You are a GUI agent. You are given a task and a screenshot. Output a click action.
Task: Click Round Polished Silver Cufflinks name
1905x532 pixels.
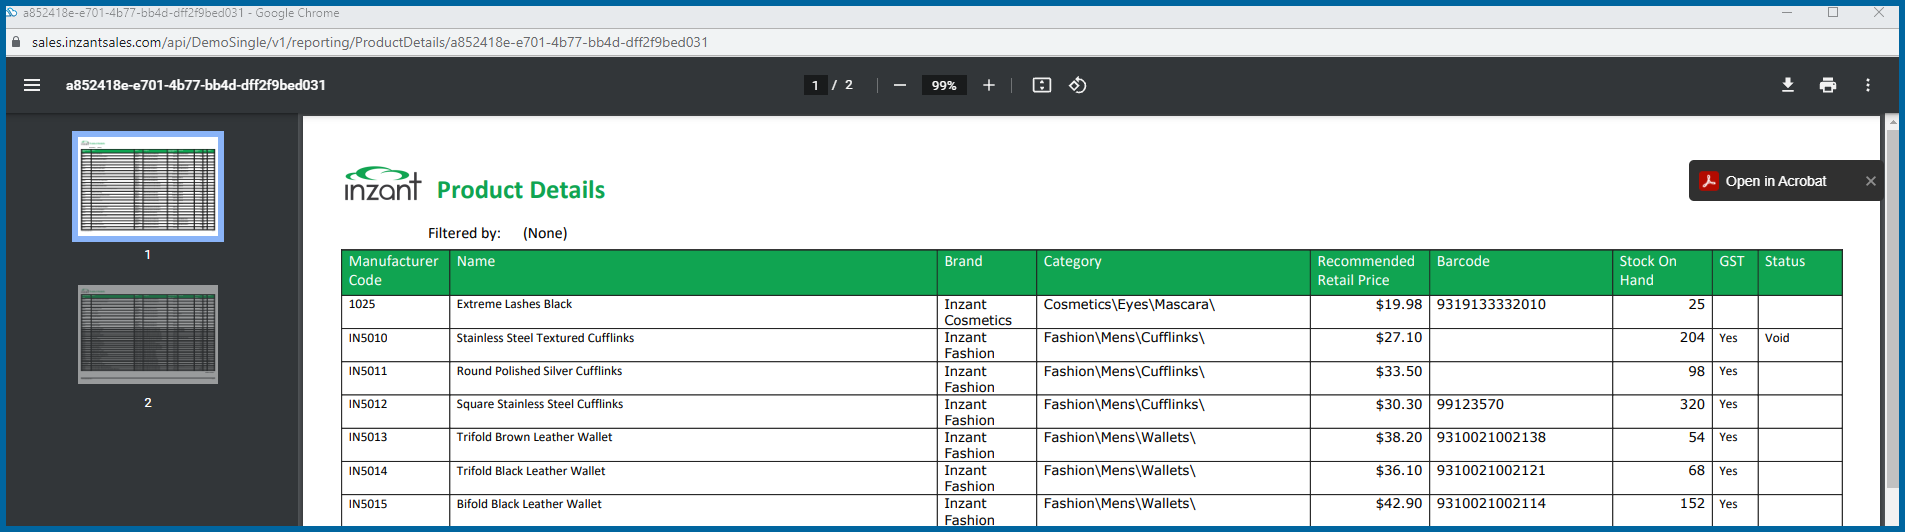click(x=539, y=371)
